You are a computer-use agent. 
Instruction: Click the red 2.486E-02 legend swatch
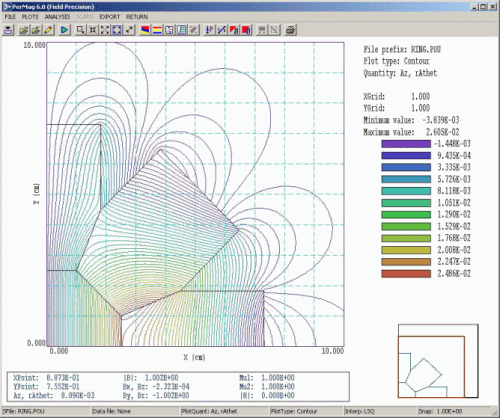point(406,274)
